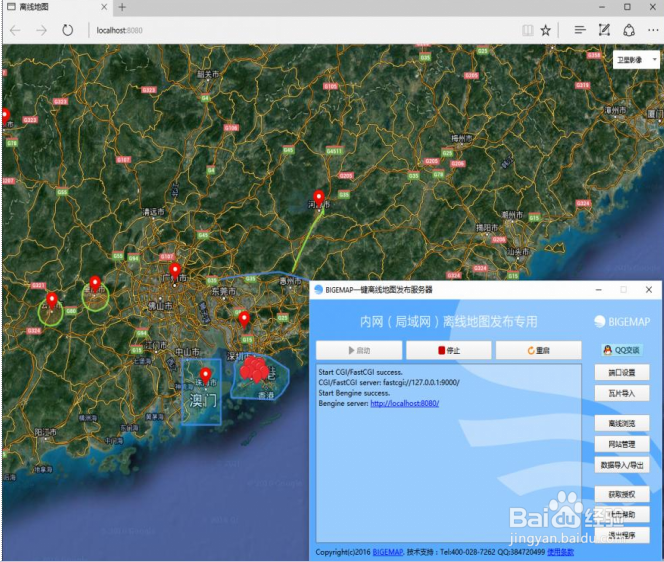Click the 数据导入/导出 button
This screenshot has width=664, height=562.
click(x=622, y=465)
